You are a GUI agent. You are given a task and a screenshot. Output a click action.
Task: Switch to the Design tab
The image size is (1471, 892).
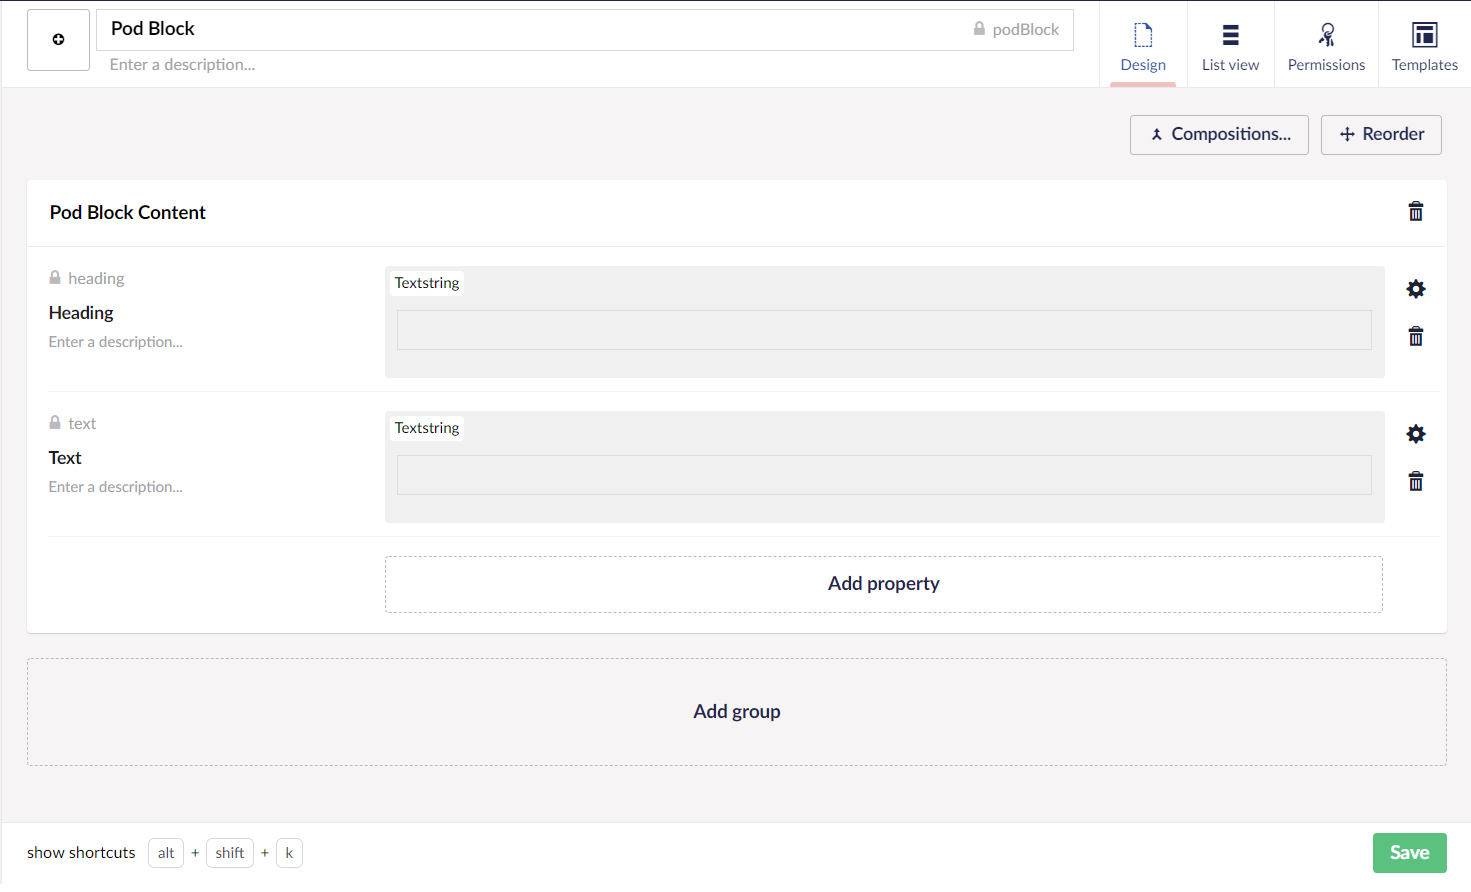pyautogui.click(x=1143, y=45)
